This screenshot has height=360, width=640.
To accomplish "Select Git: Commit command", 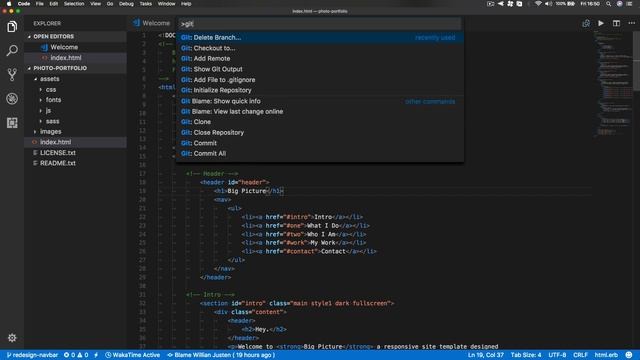I will point(320,143).
